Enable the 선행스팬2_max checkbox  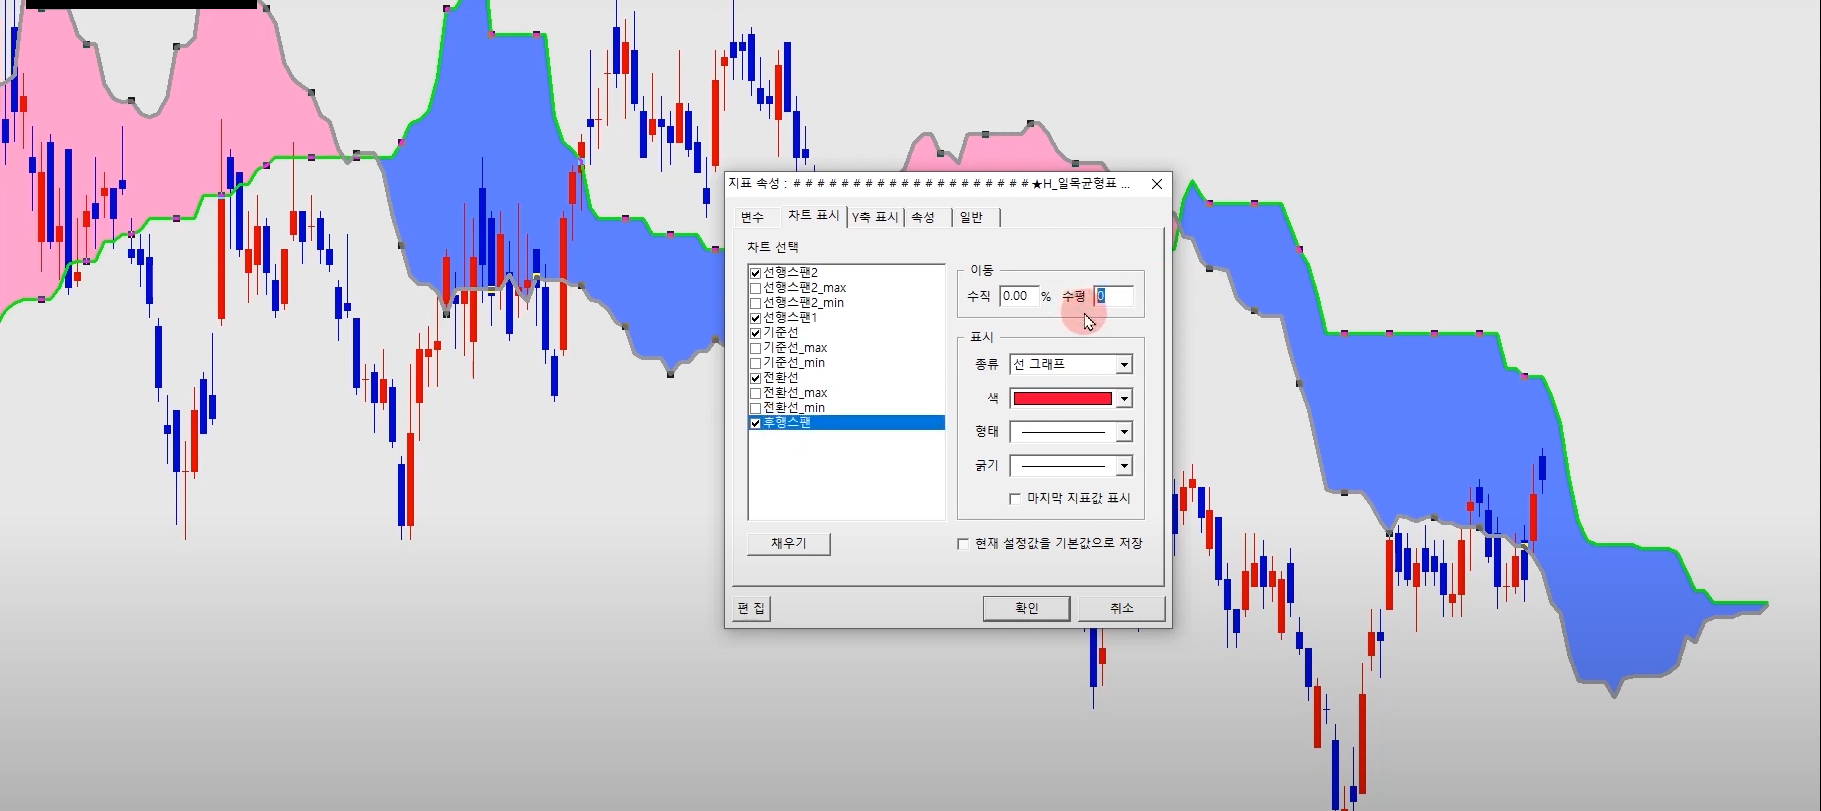click(x=756, y=288)
